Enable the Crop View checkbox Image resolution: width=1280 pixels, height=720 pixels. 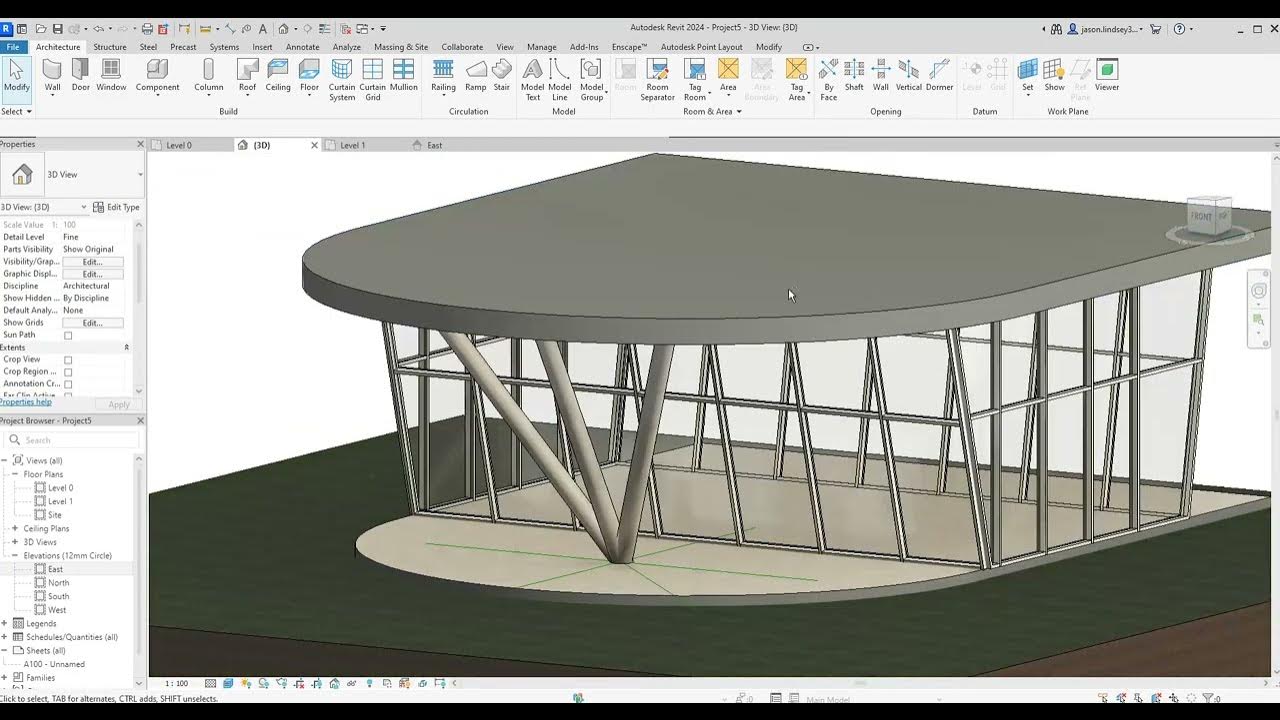[x=68, y=360]
